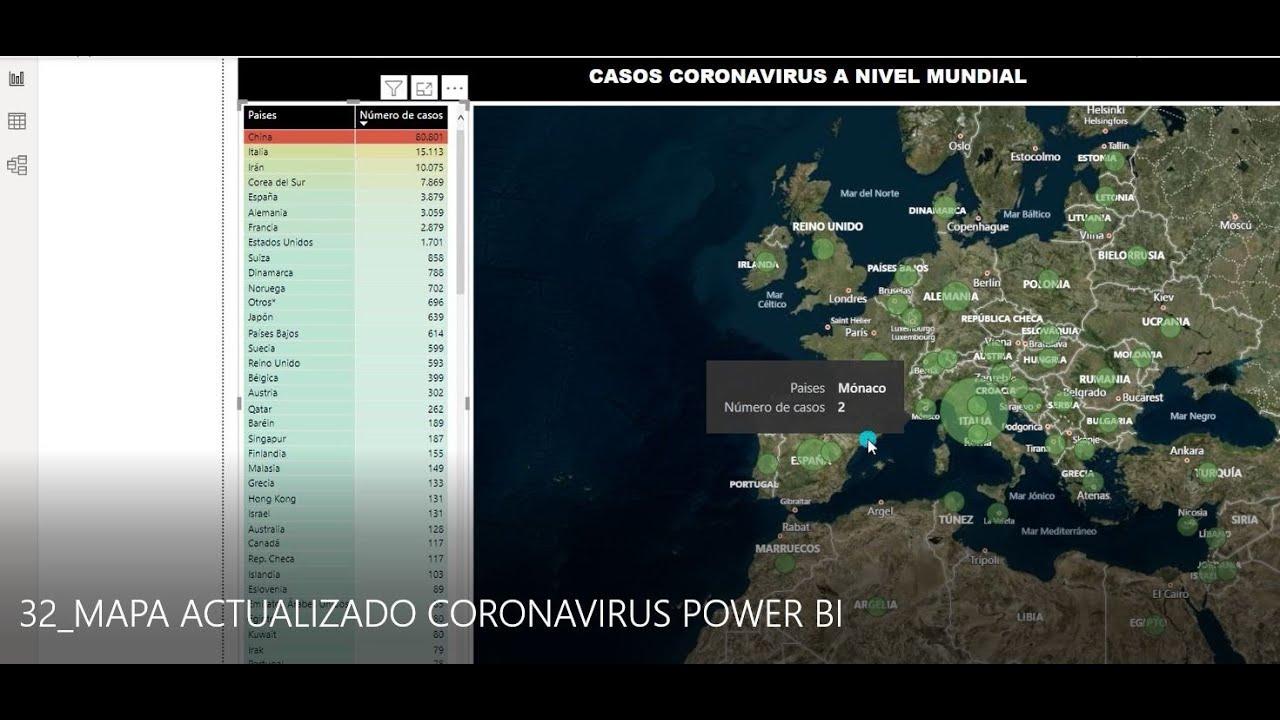Select the Francia row in the table

point(346,227)
